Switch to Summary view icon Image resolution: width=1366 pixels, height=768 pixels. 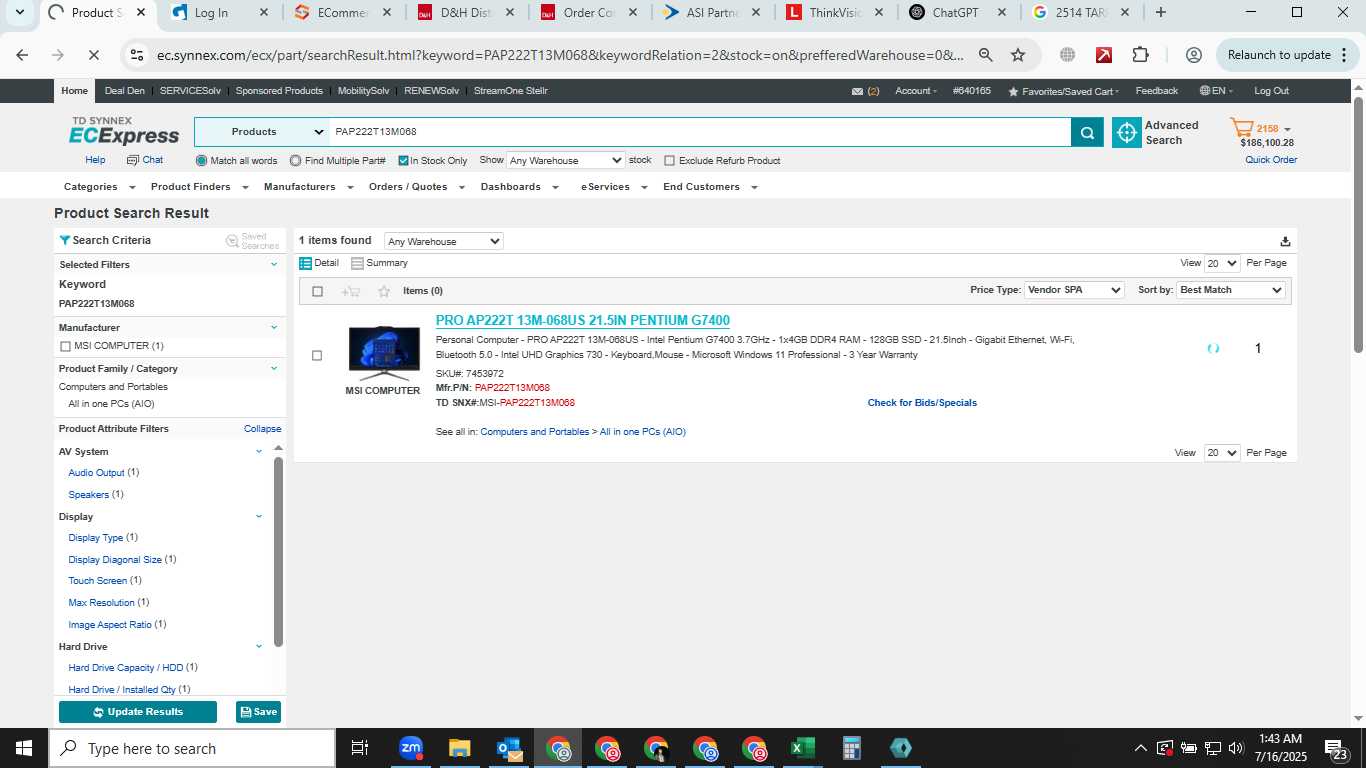click(357, 263)
